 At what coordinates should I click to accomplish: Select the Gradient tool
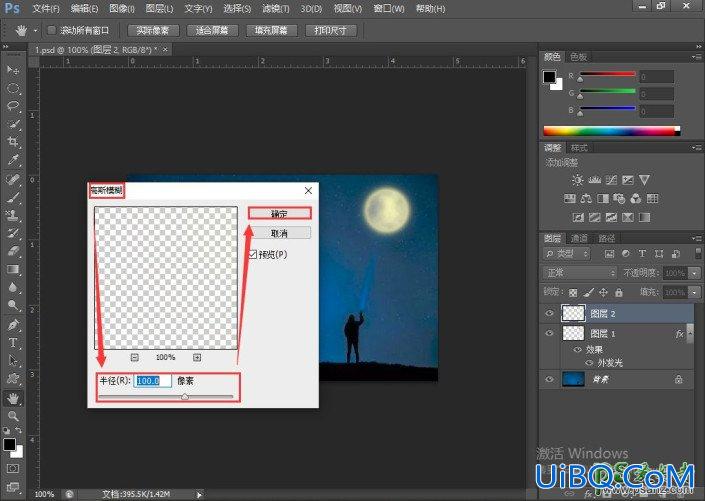click(x=13, y=269)
